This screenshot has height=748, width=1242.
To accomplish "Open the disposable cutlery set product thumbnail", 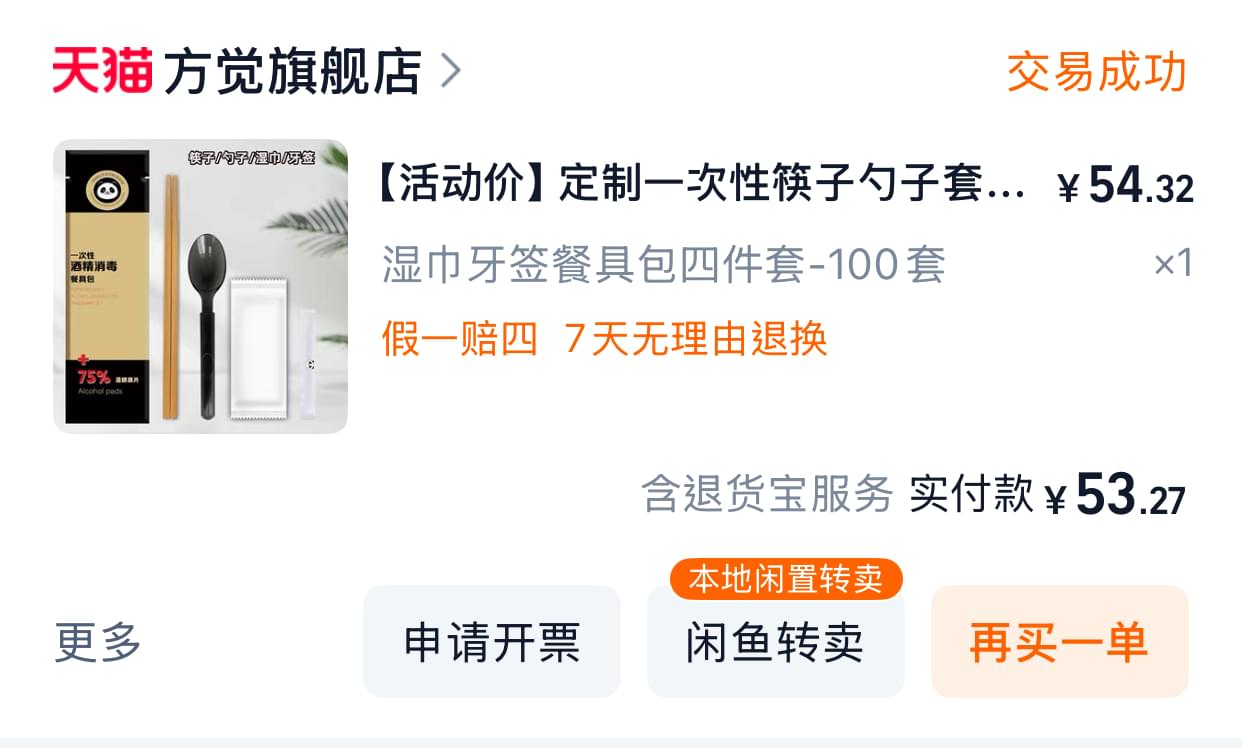I will click(x=200, y=286).
